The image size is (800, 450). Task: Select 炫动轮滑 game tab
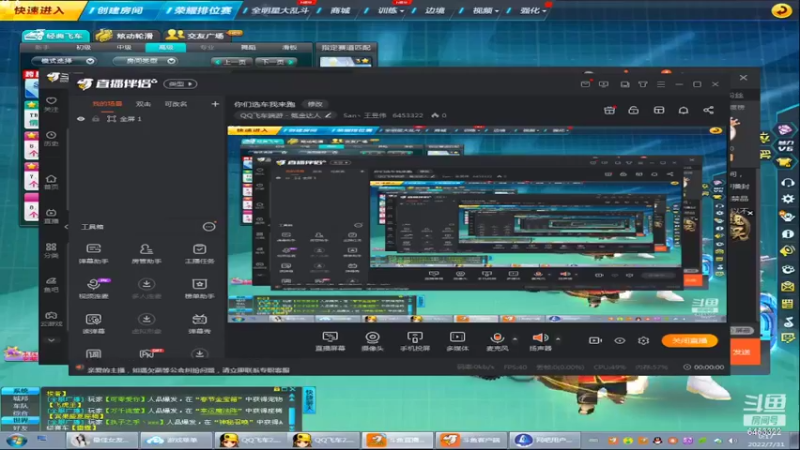pos(128,35)
